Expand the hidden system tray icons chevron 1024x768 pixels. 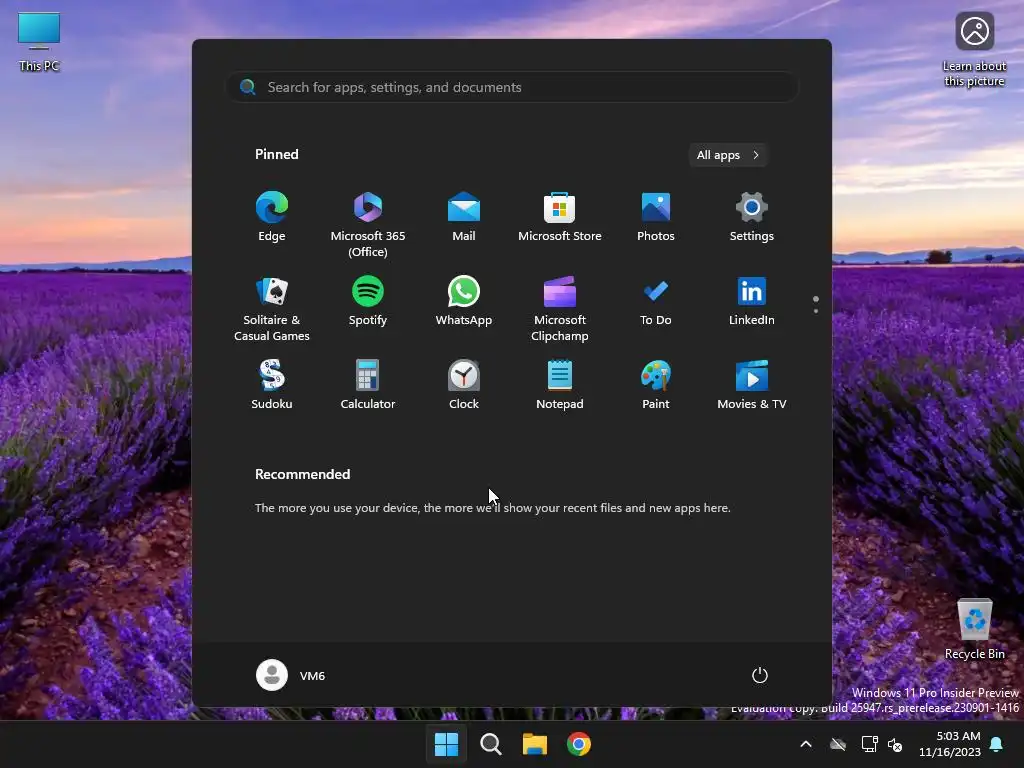(x=806, y=744)
